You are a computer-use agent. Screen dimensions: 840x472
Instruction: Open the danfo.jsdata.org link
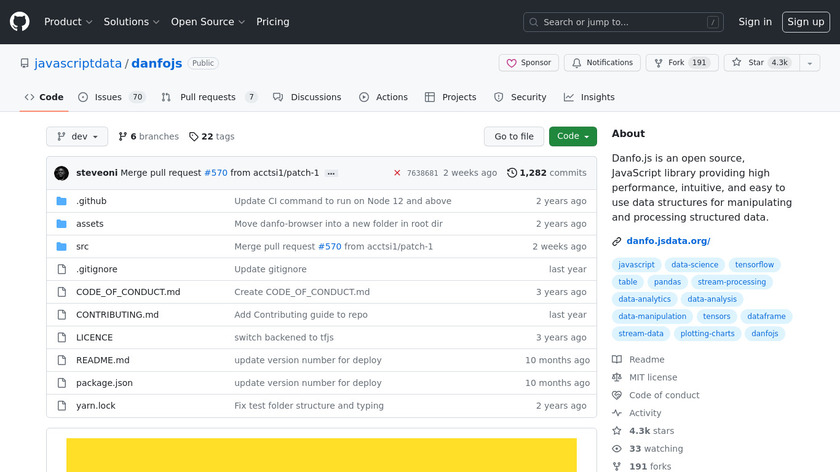click(668, 241)
